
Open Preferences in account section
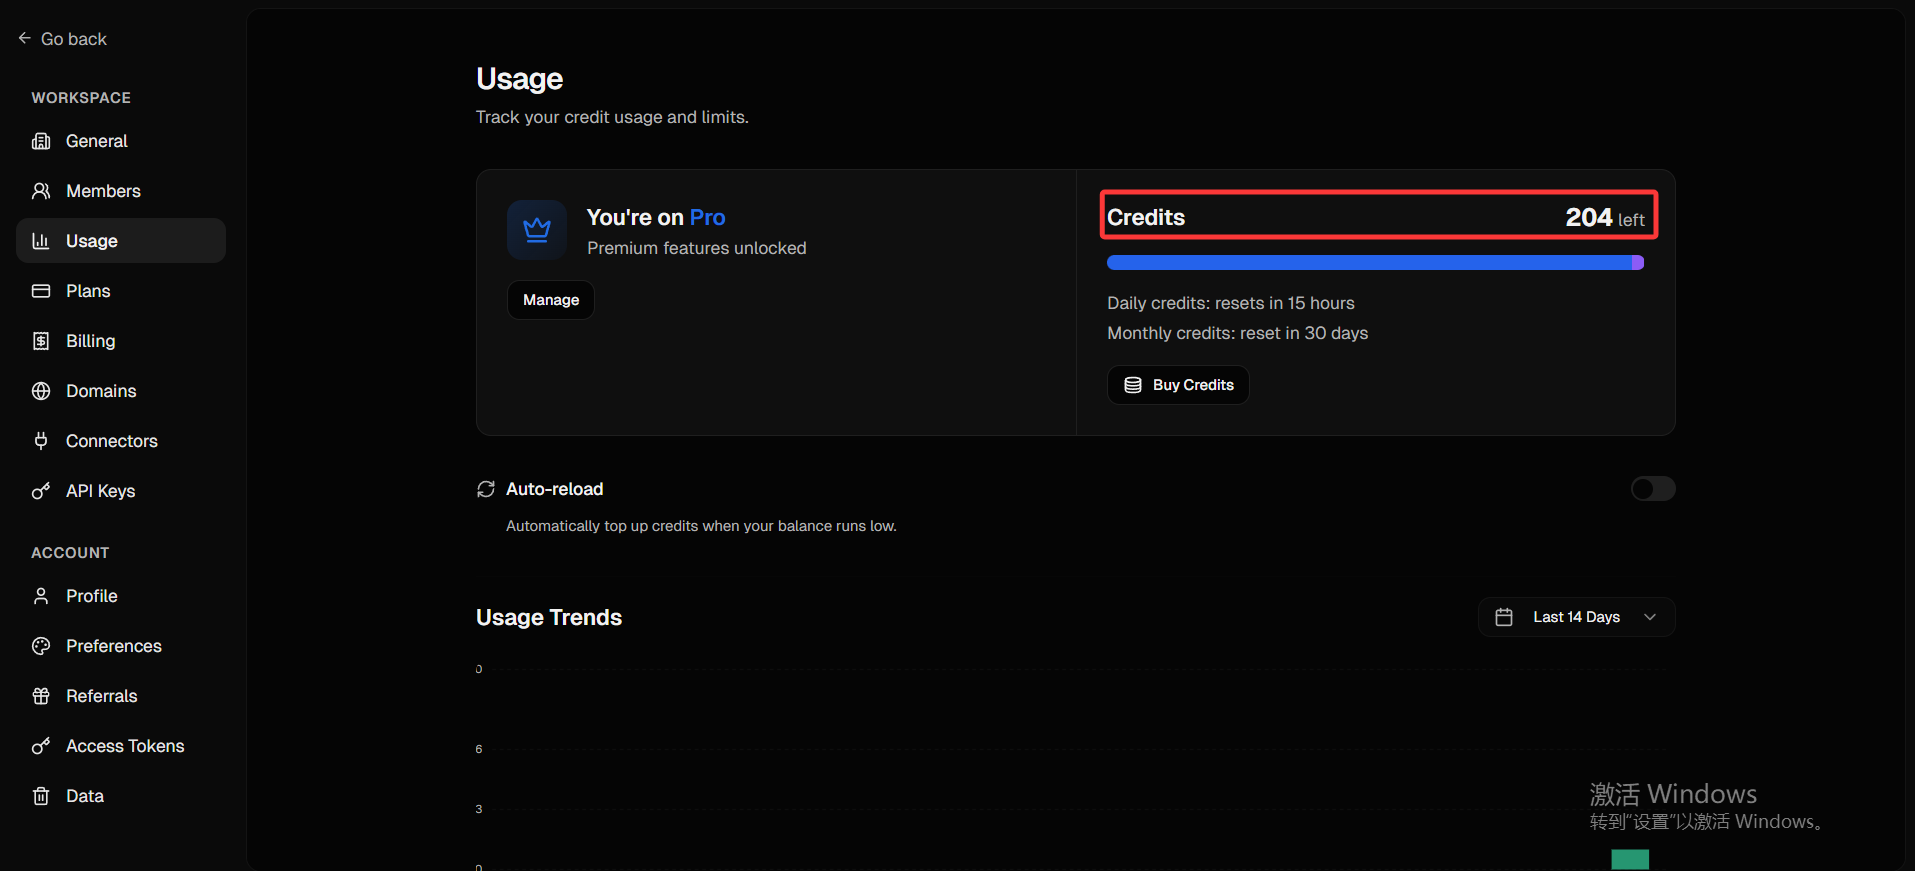click(121, 646)
